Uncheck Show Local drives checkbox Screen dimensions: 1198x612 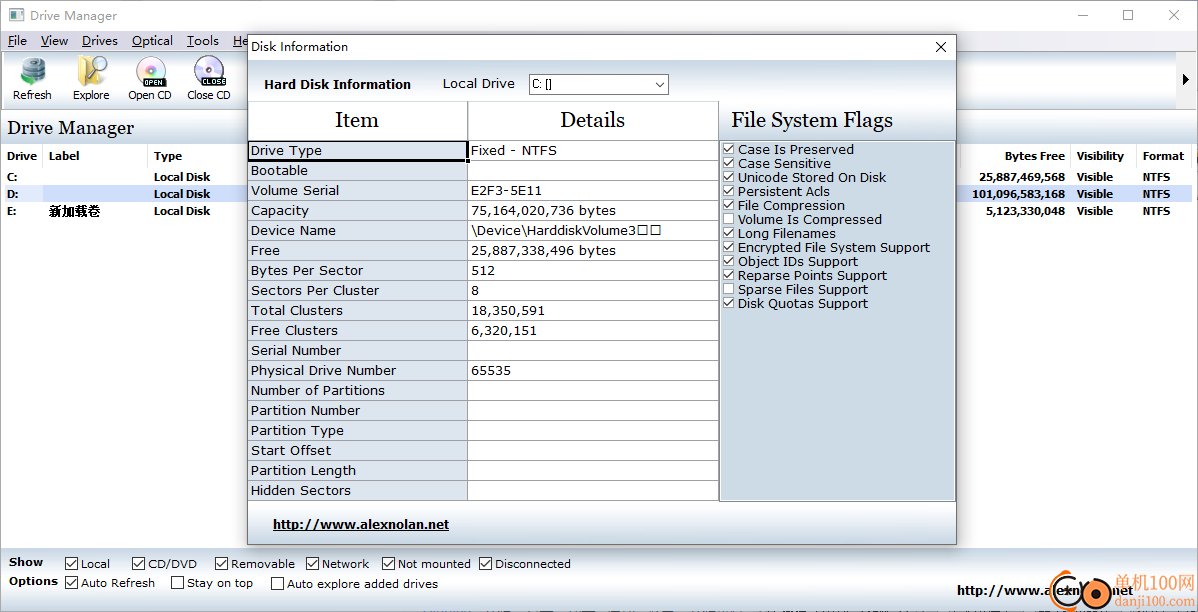point(72,564)
